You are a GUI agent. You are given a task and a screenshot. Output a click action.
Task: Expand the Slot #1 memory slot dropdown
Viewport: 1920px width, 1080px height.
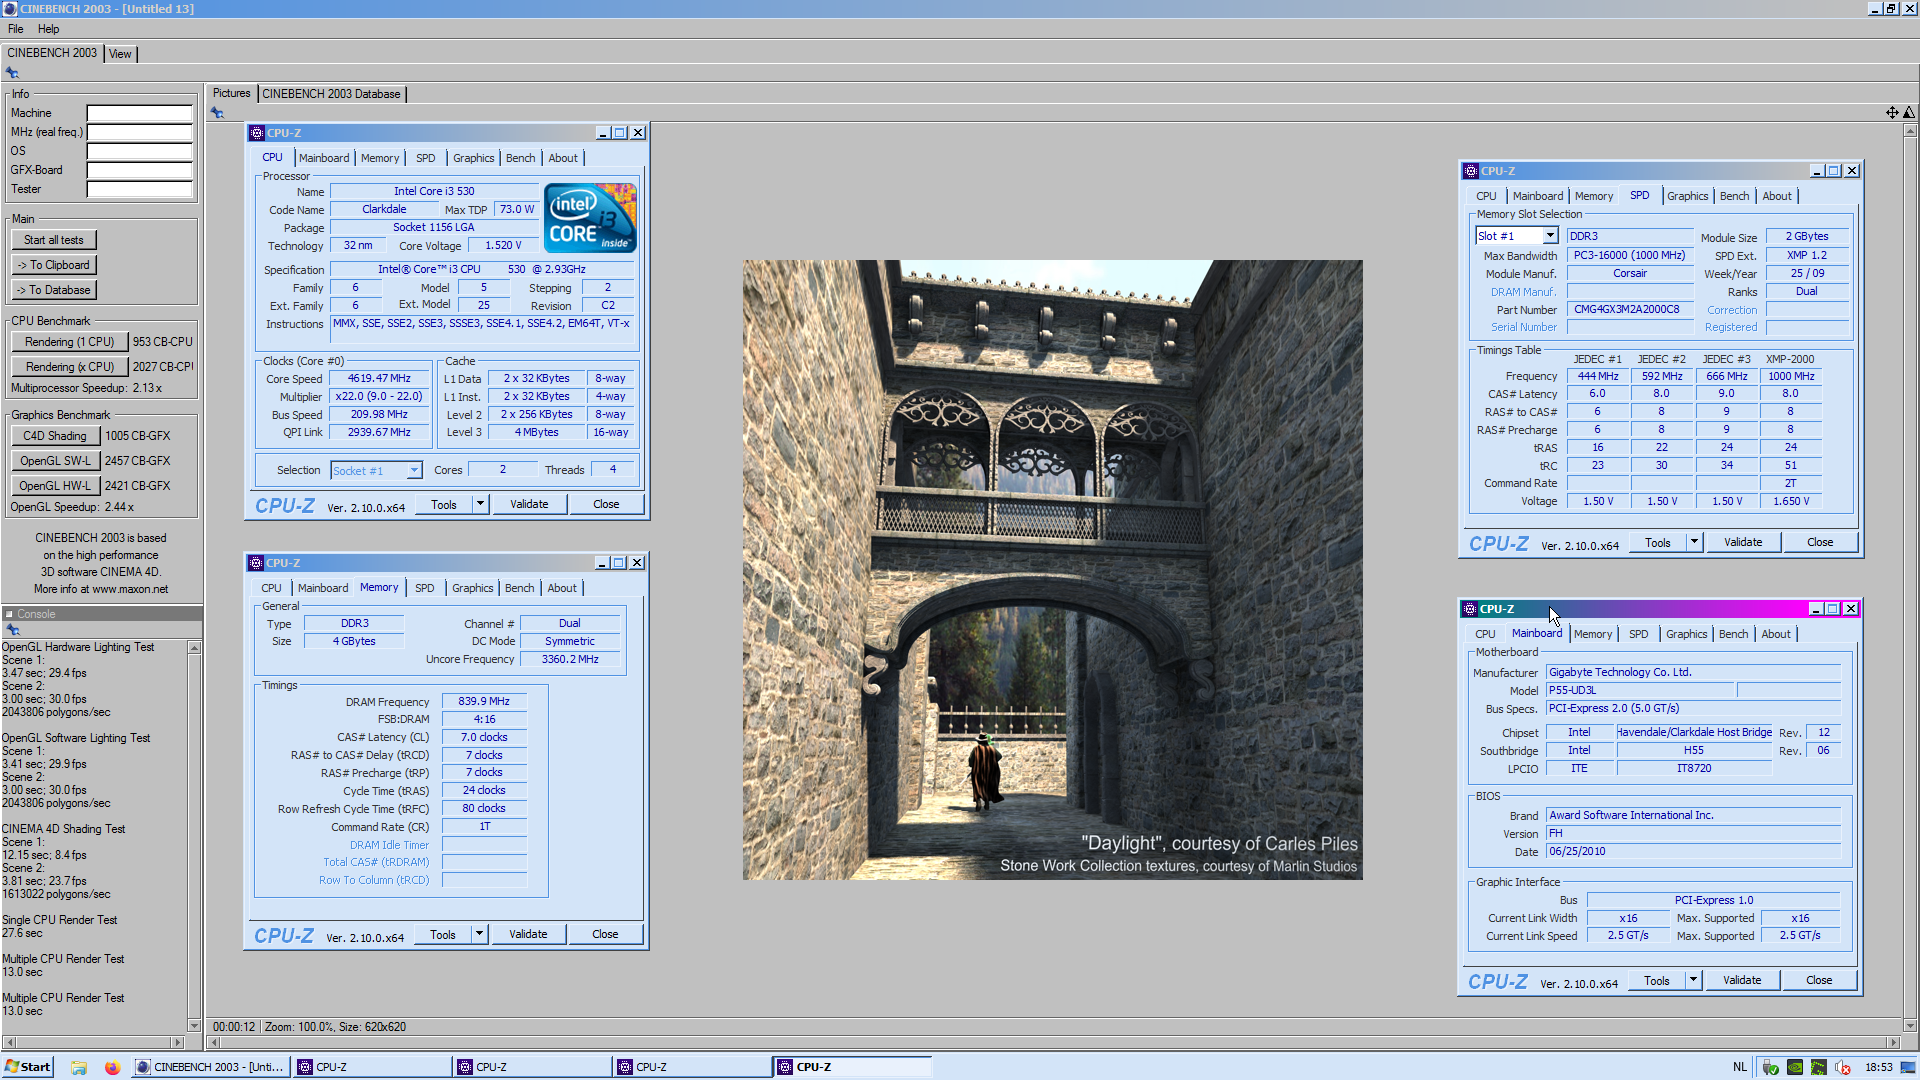pos(1550,236)
